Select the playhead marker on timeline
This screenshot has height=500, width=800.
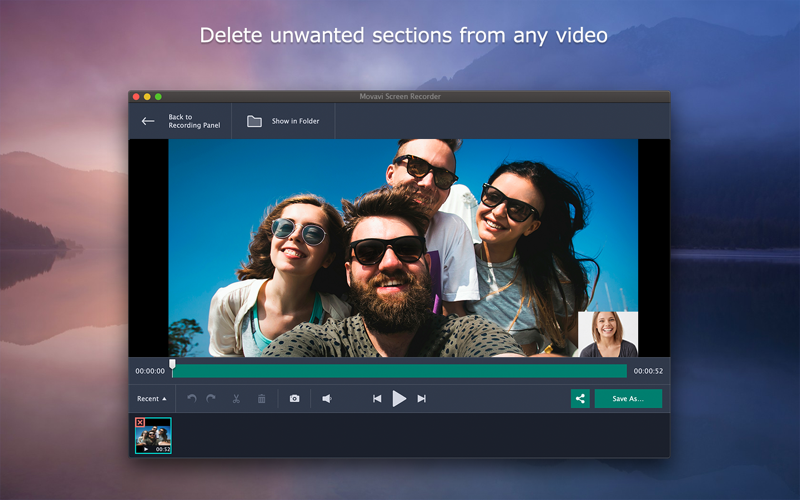point(172,364)
